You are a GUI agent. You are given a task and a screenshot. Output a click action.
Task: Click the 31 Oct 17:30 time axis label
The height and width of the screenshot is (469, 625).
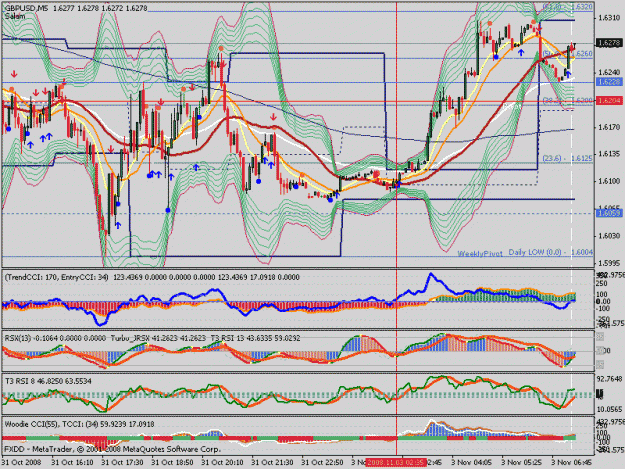coord(122,463)
